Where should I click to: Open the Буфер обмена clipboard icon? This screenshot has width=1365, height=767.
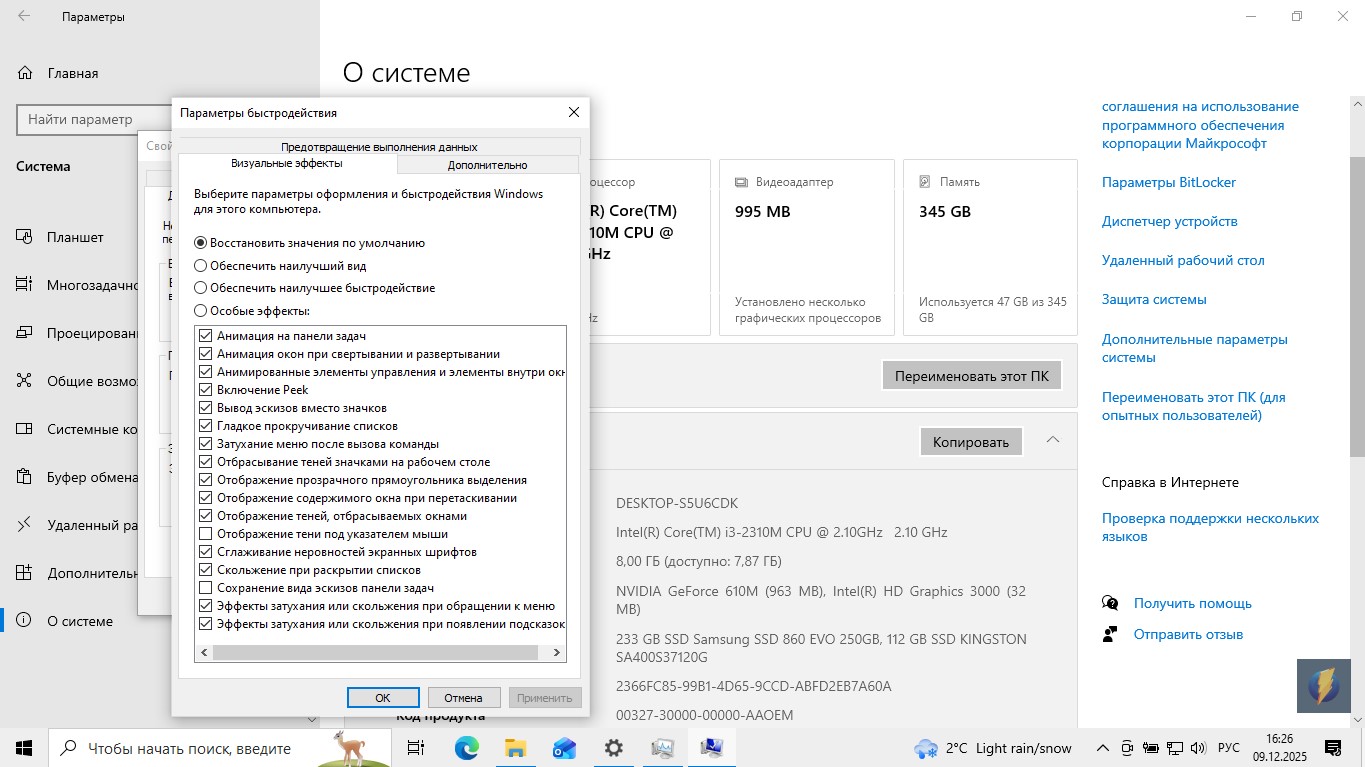click(25, 477)
